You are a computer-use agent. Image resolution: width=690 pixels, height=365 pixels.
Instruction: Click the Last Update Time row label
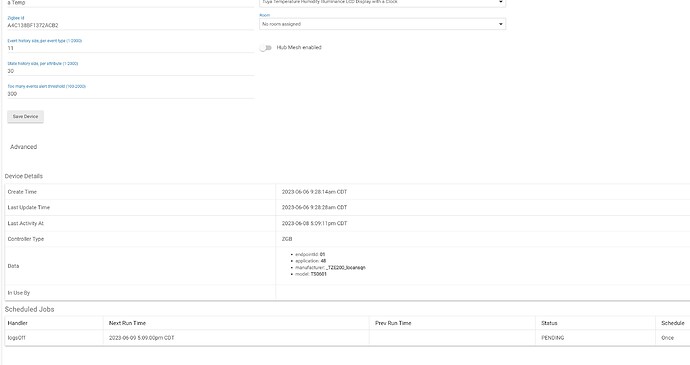[29, 207]
